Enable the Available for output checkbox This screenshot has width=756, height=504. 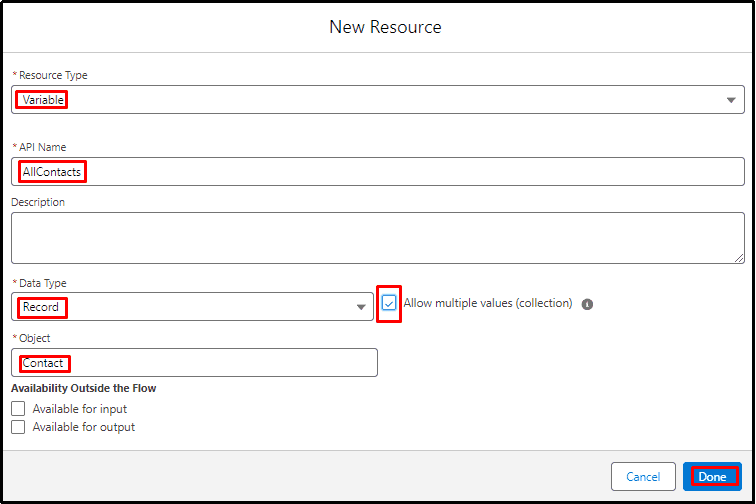point(18,427)
